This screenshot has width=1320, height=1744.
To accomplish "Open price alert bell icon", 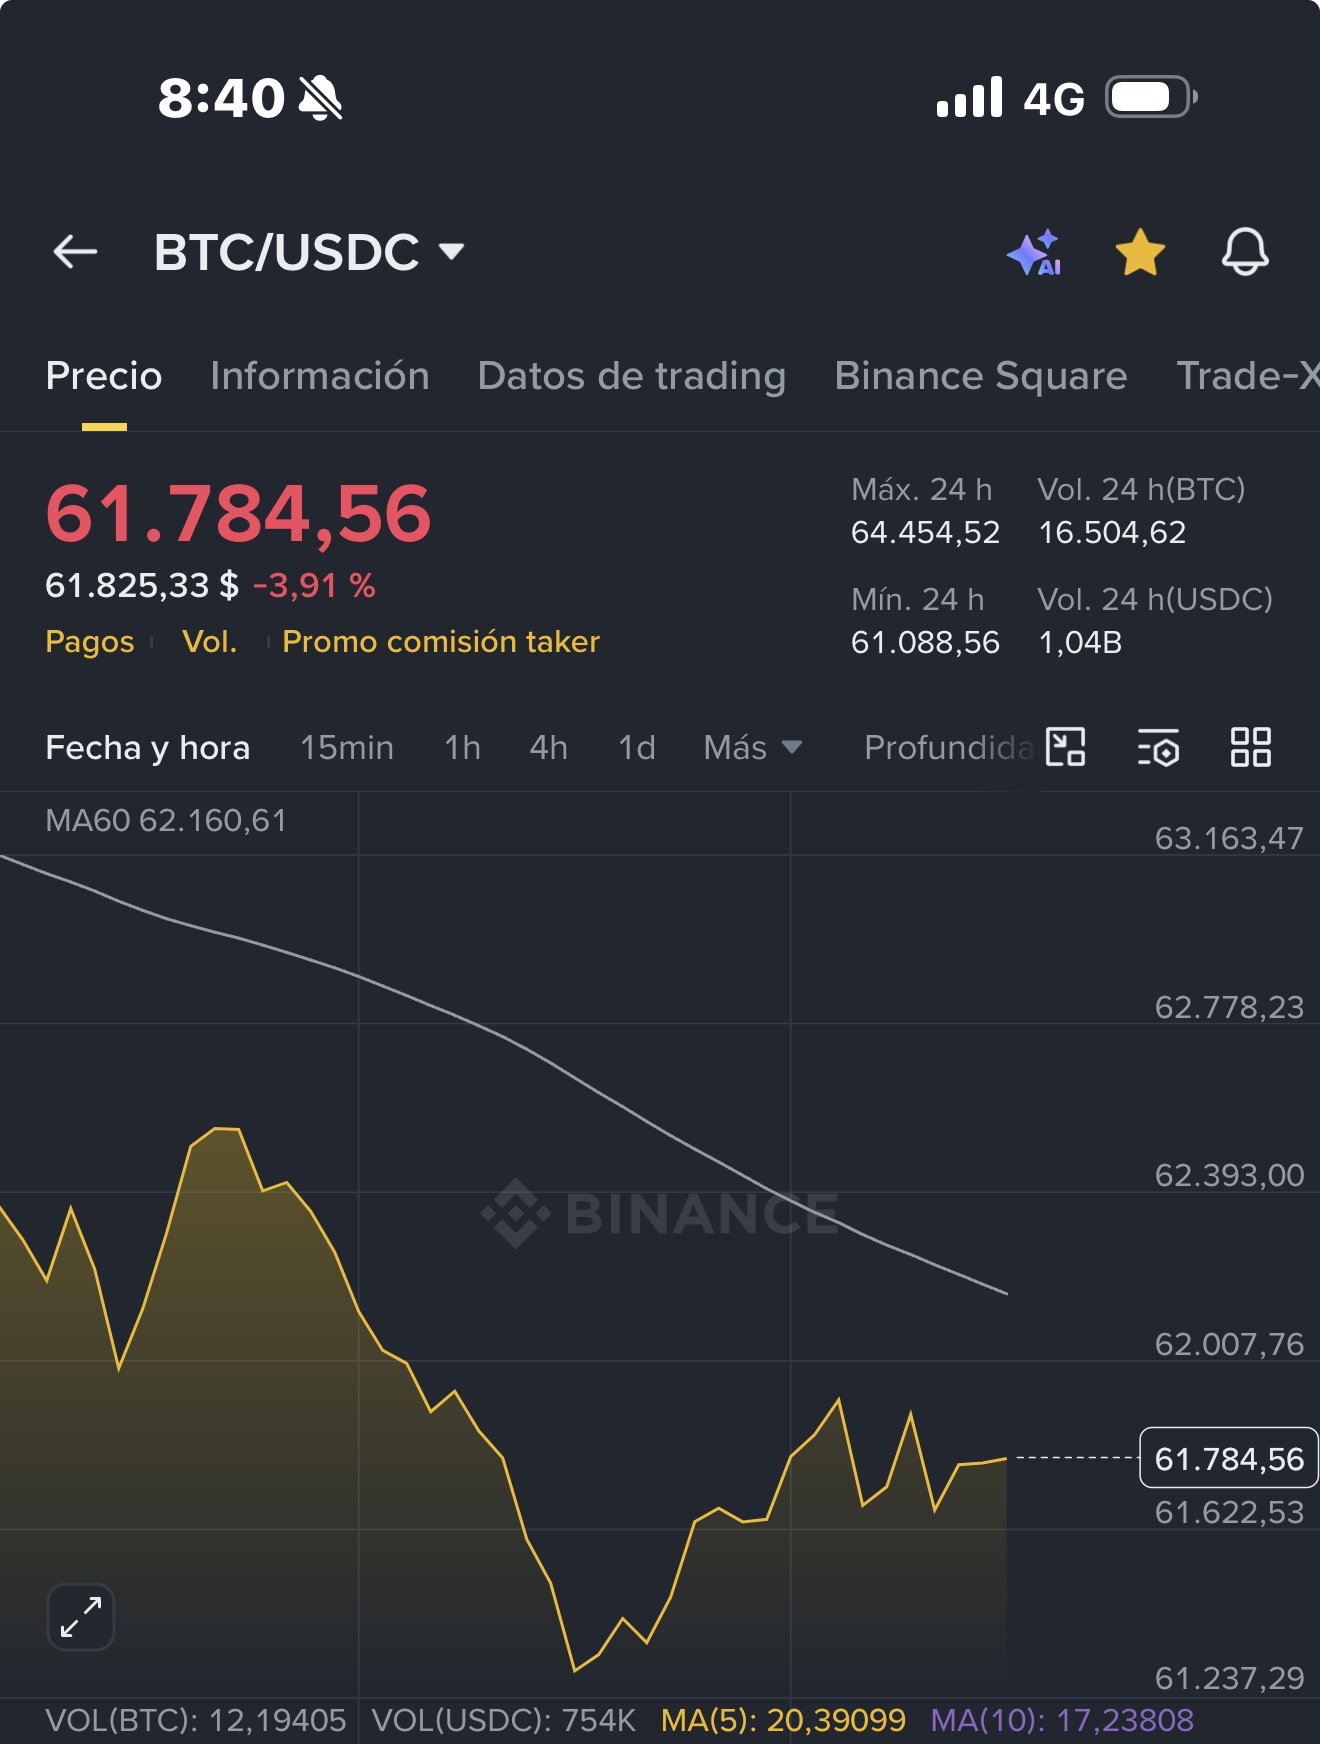I will tap(1245, 252).
